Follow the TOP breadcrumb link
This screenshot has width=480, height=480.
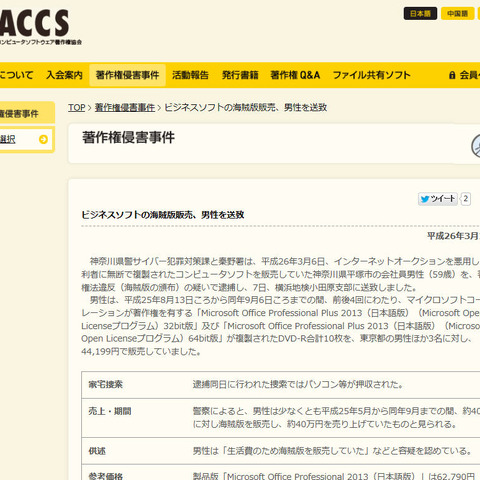pos(77,108)
